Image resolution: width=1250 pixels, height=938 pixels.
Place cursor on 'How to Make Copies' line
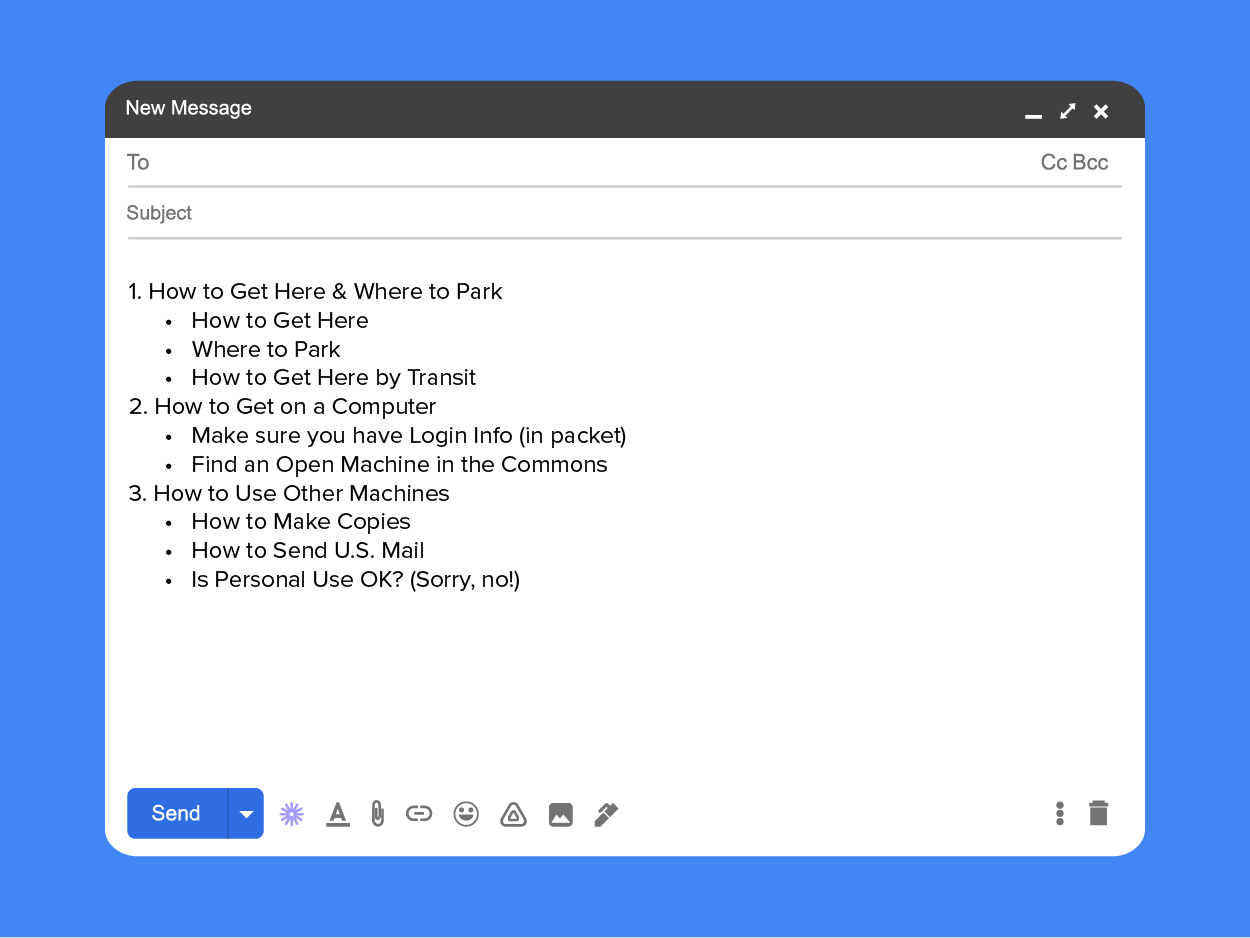pos(301,522)
